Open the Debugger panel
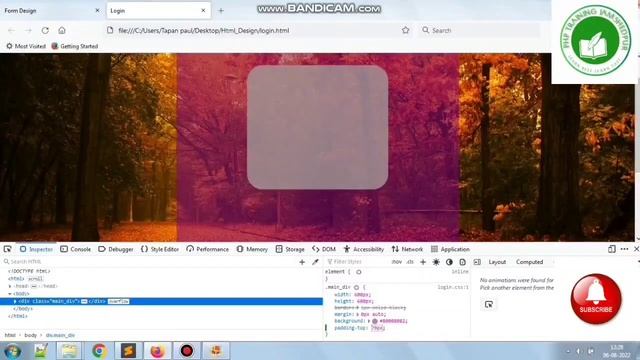640x360 pixels. tap(116, 249)
